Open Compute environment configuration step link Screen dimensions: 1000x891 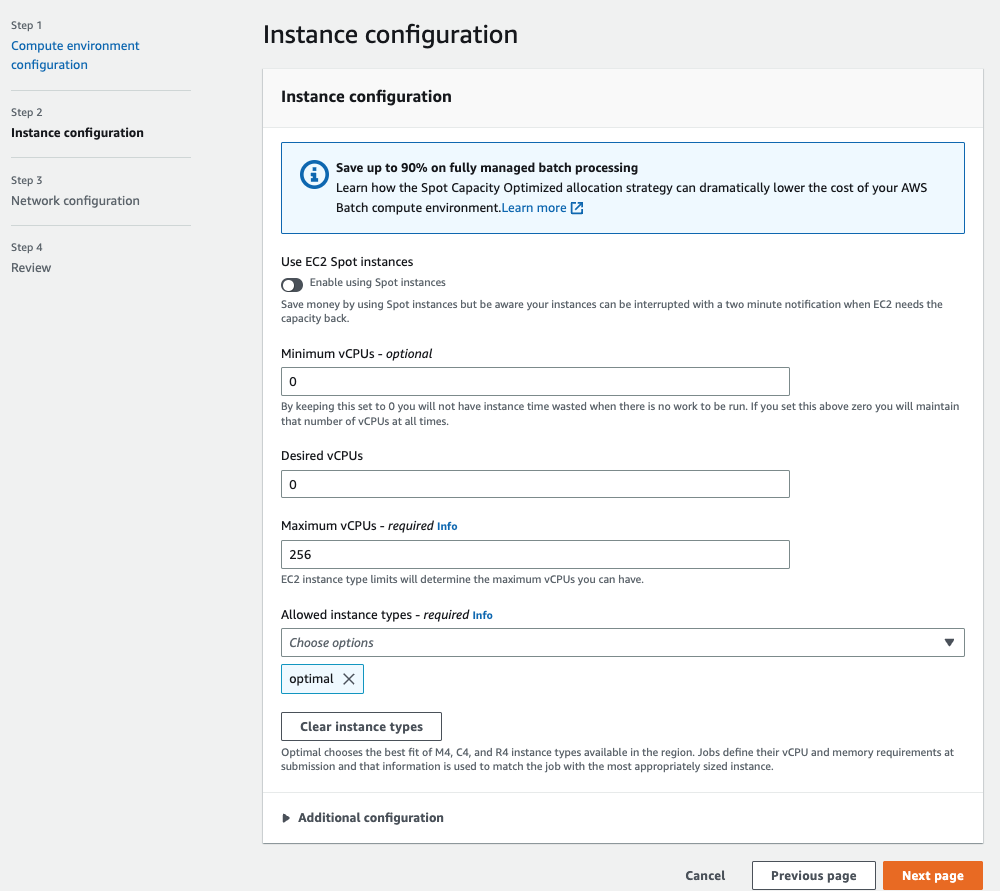coord(75,55)
